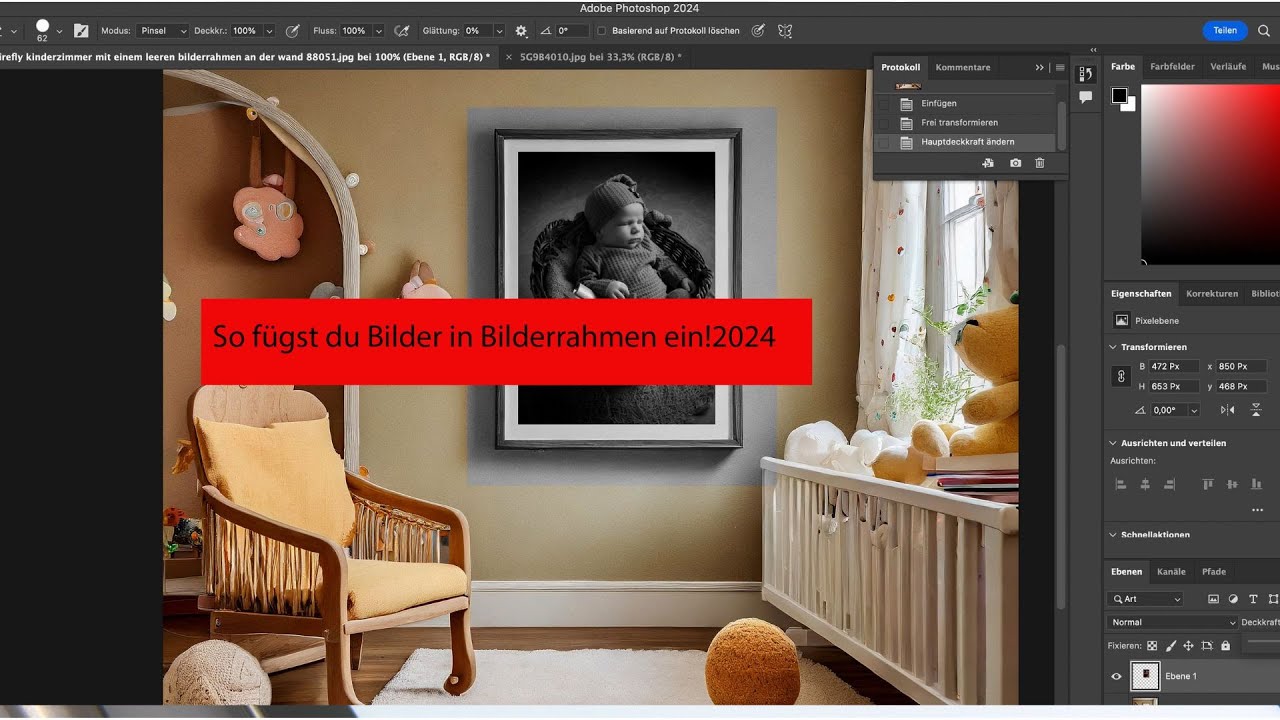
Task: Align horizontal centers icon
Action: [x=1145, y=484]
